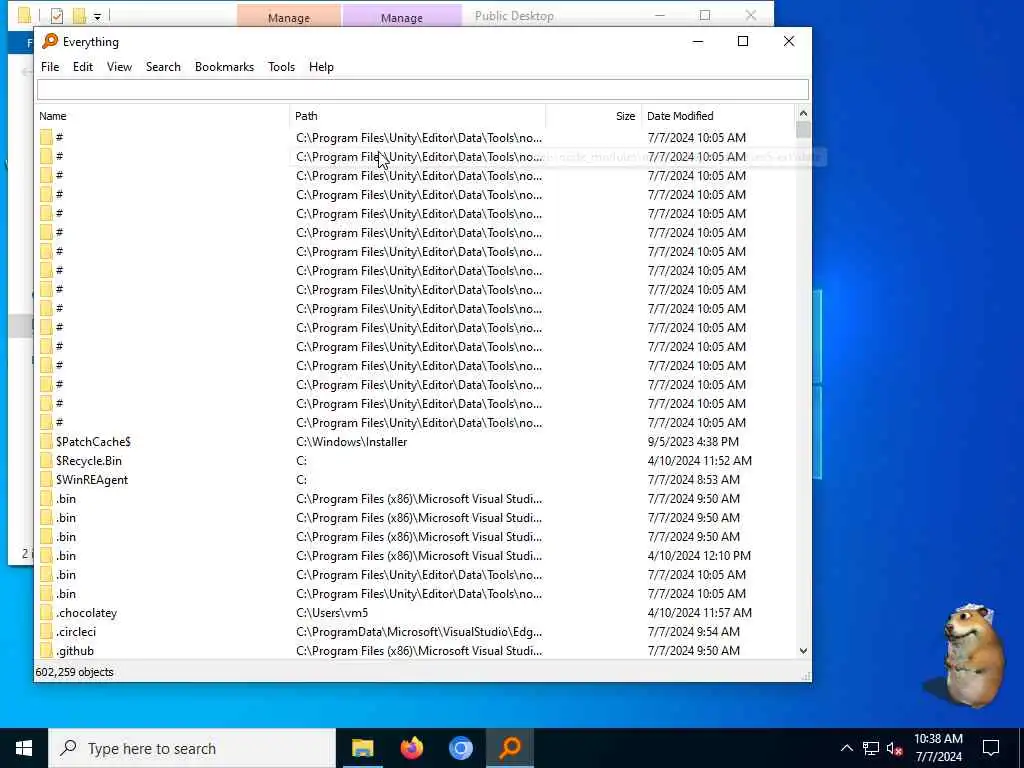Open the Tools menu

[281, 67]
